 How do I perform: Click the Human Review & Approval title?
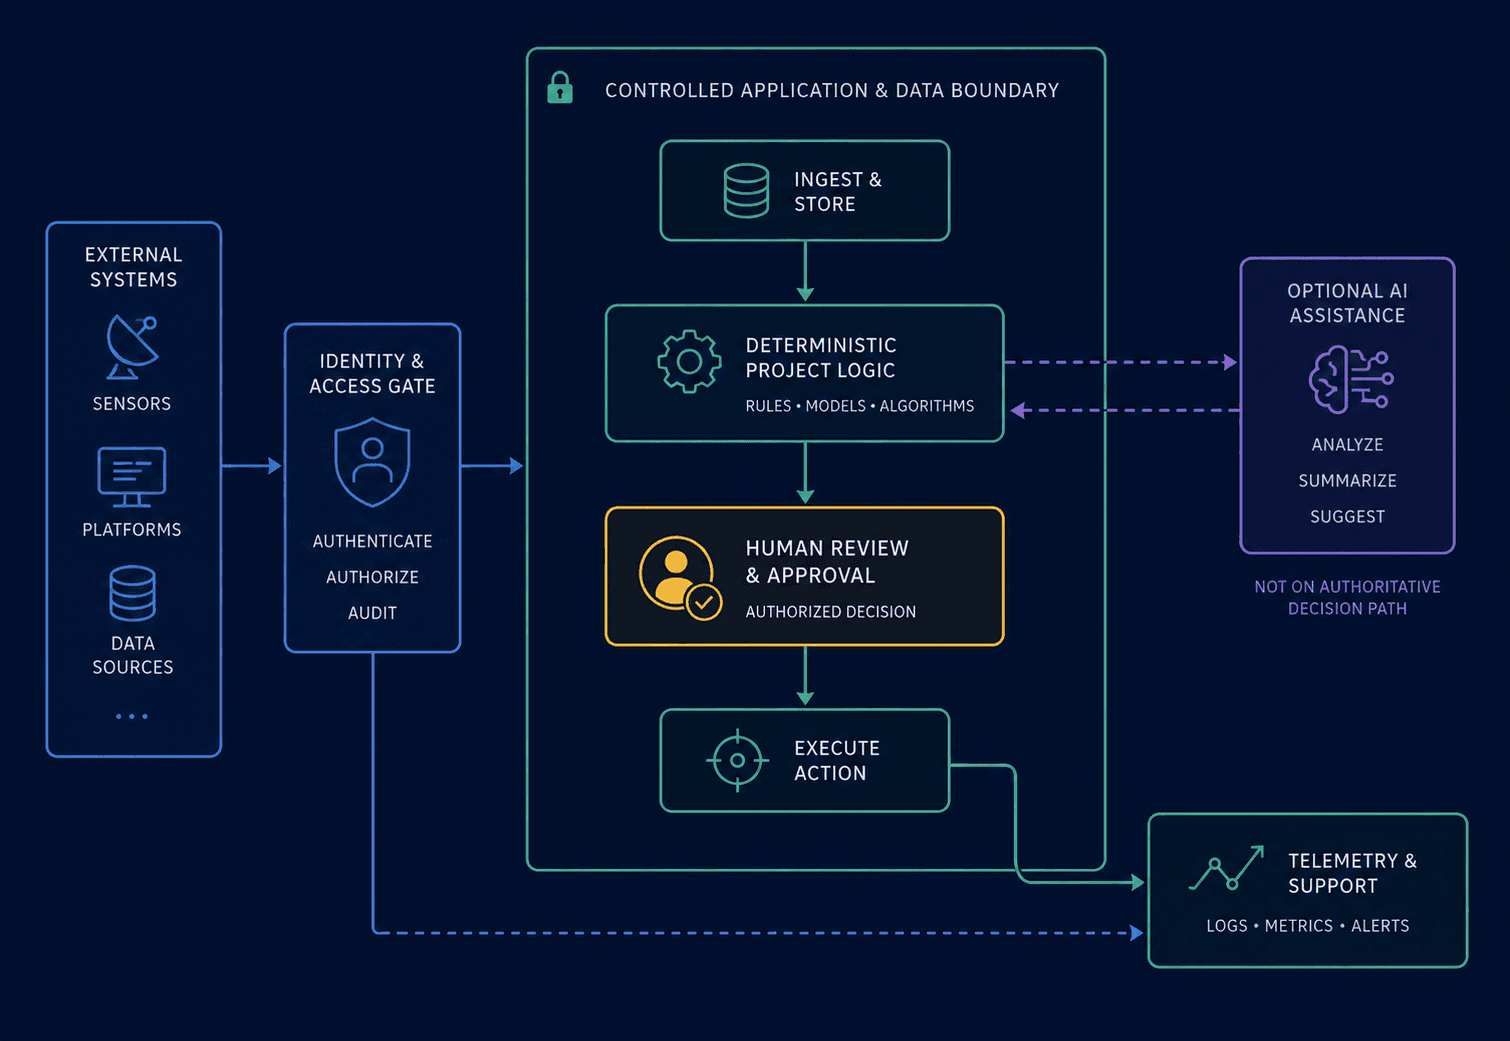(827, 561)
